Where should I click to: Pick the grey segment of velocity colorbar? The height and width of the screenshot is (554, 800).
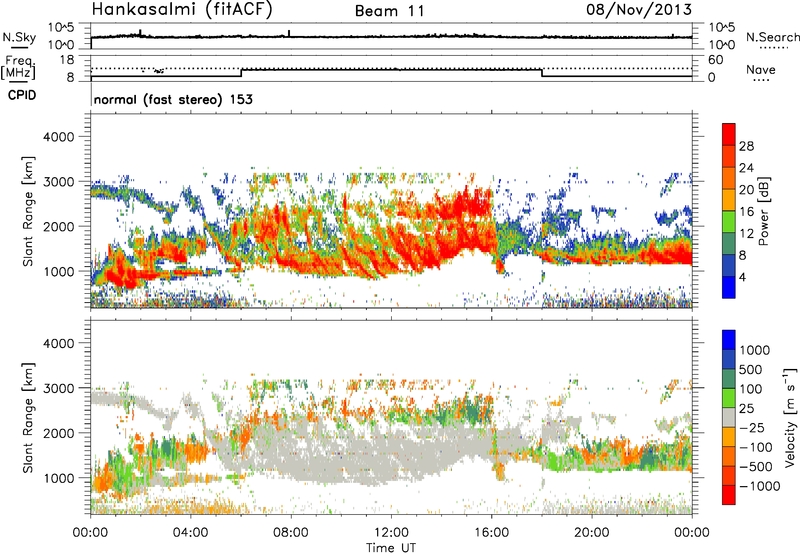point(729,418)
